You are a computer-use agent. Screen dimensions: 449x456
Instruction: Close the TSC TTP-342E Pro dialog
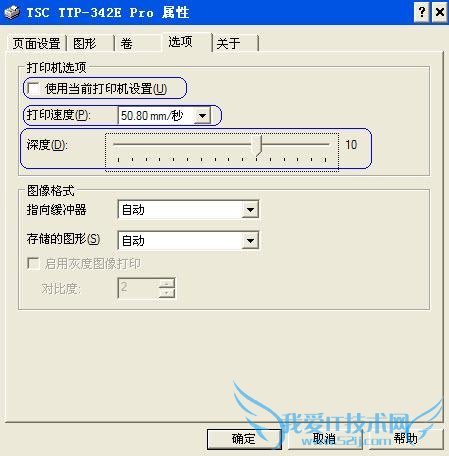pos(439,12)
